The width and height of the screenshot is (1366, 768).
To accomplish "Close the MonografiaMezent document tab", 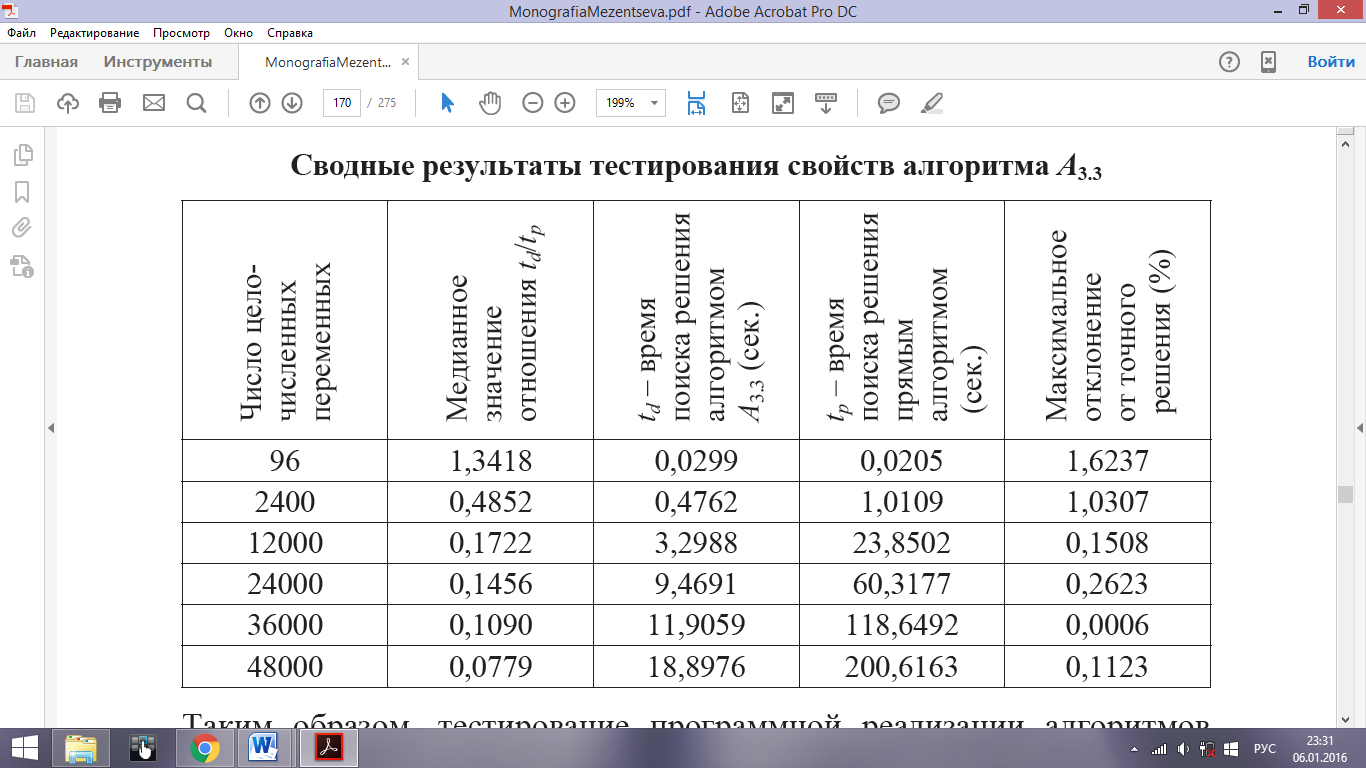I will [x=405, y=62].
